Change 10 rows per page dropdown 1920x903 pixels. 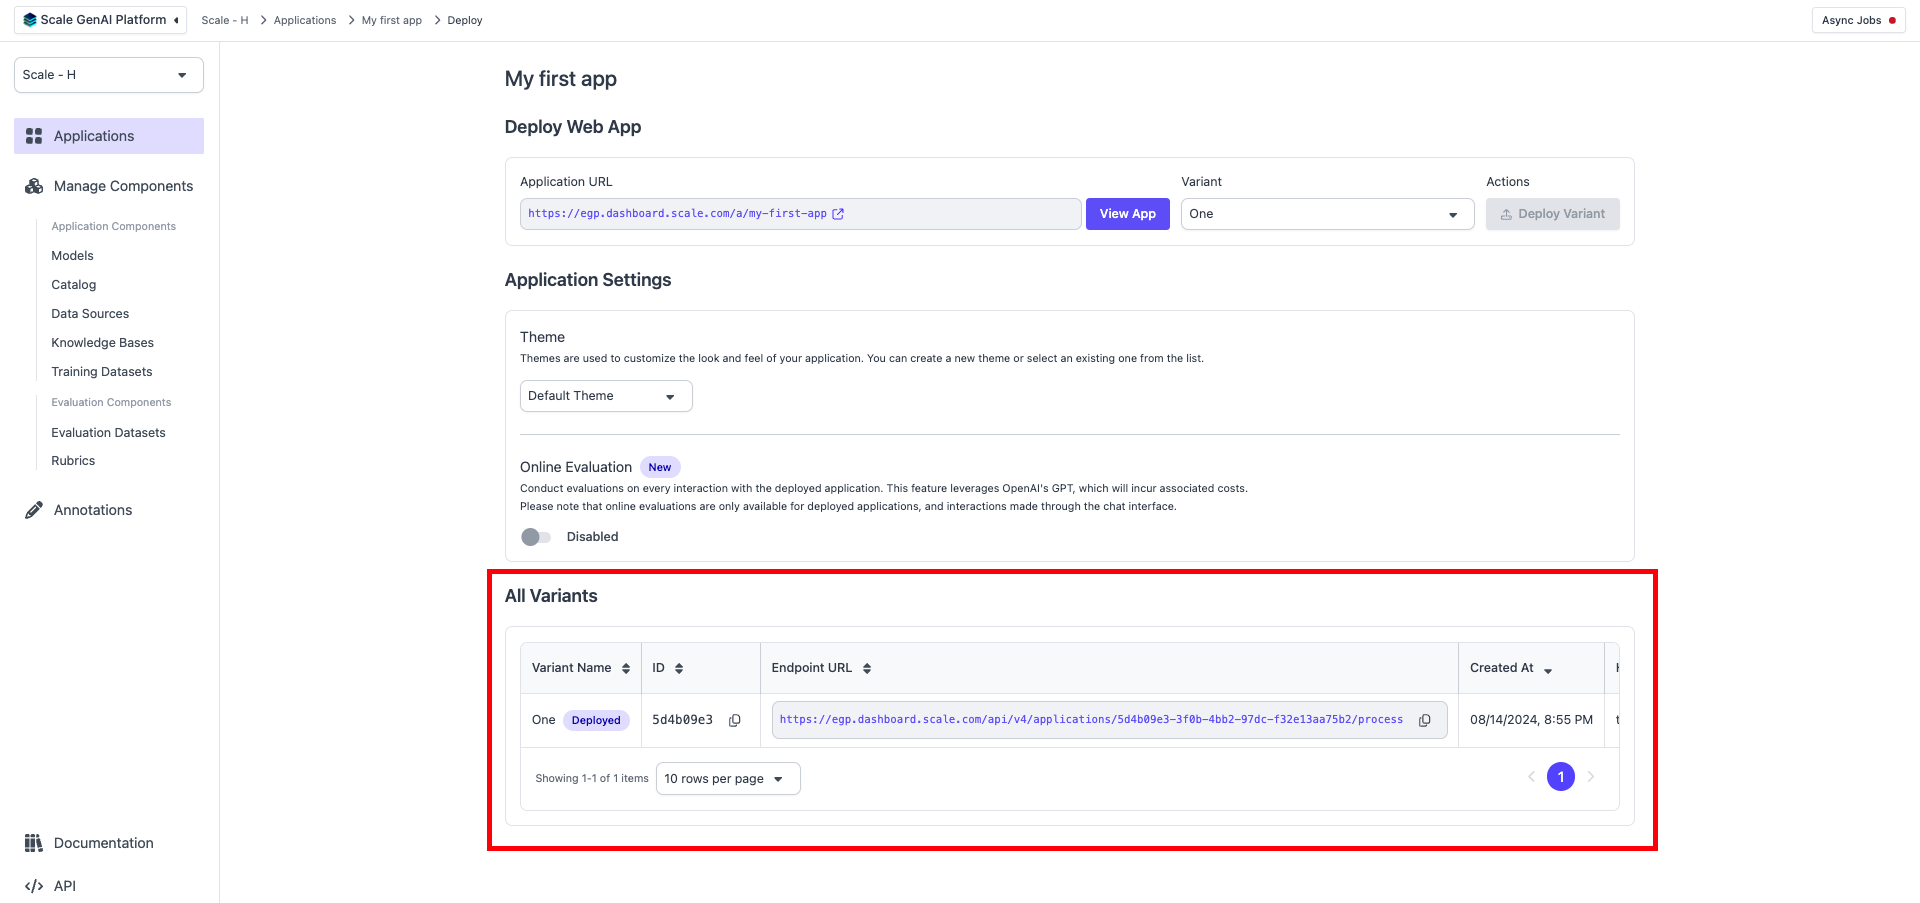[728, 779]
